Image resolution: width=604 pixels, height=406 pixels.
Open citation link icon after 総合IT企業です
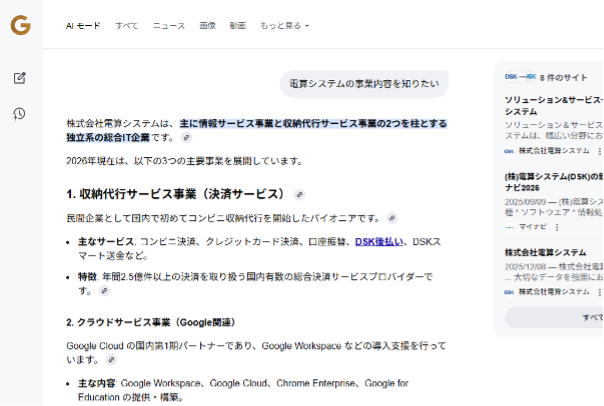click(186, 138)
